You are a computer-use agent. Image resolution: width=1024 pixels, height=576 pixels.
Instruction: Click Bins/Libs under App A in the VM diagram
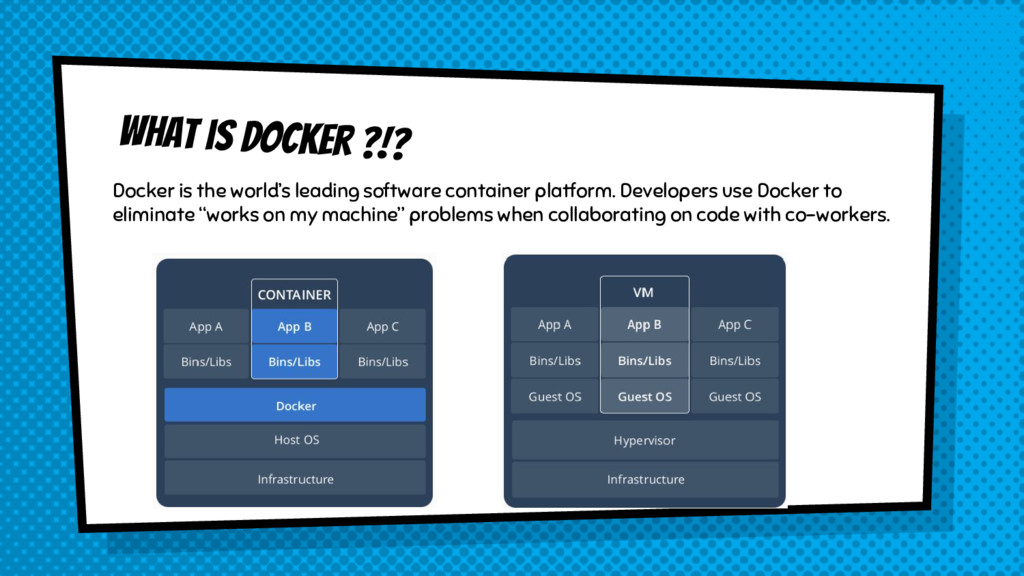pos(554,360)
